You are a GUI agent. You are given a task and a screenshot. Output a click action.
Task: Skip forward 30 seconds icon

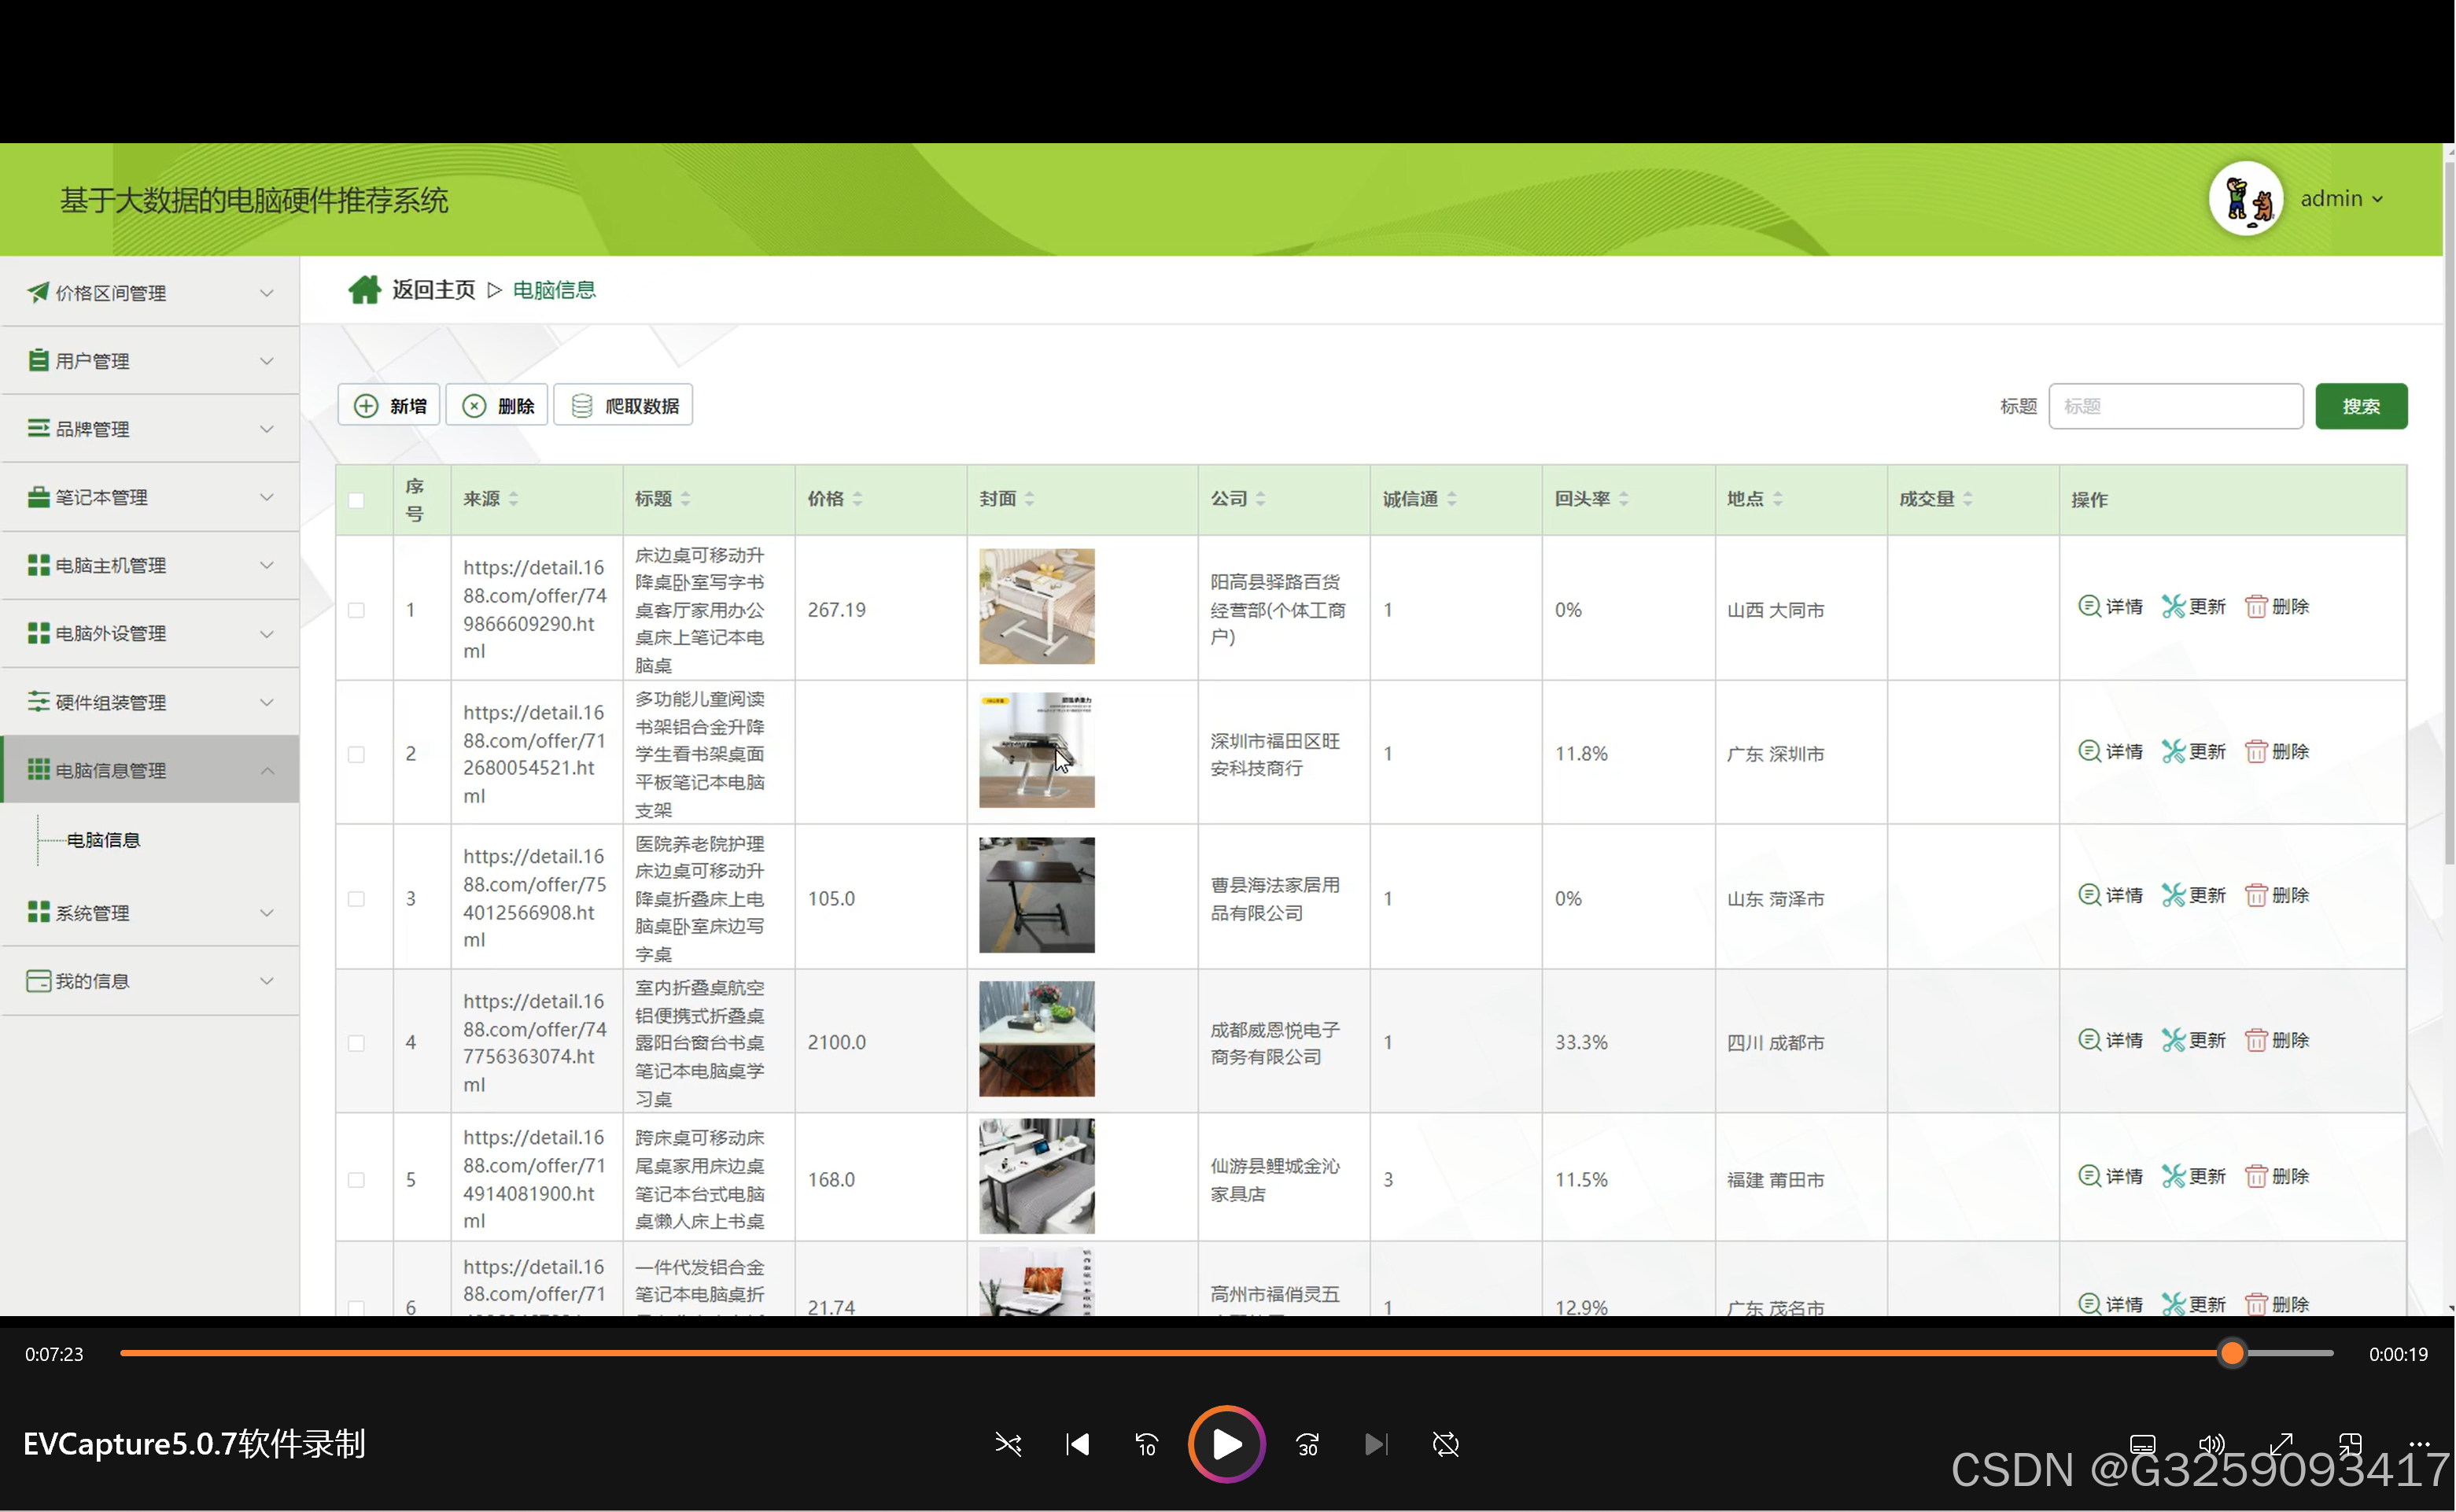(1307, 1444)
